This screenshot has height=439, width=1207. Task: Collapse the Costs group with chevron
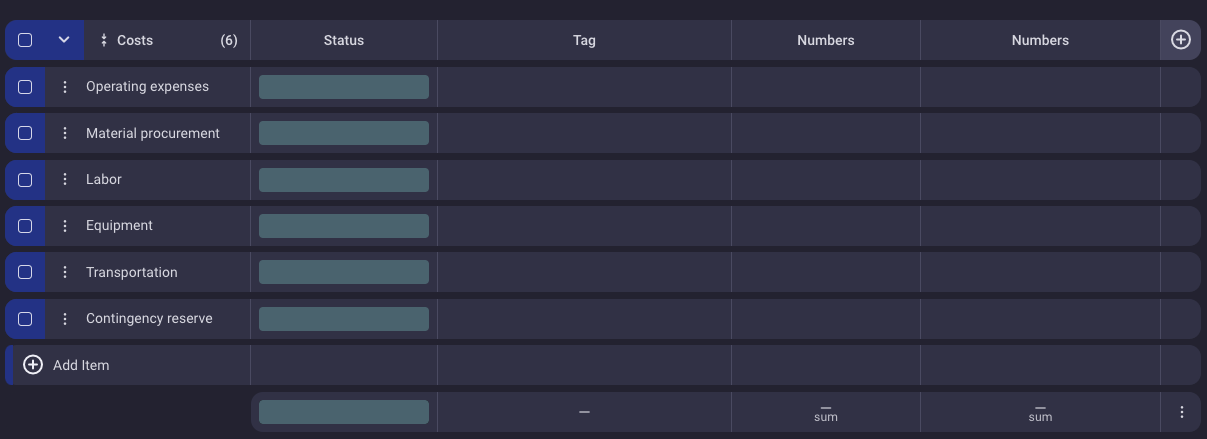coord(64,40)
